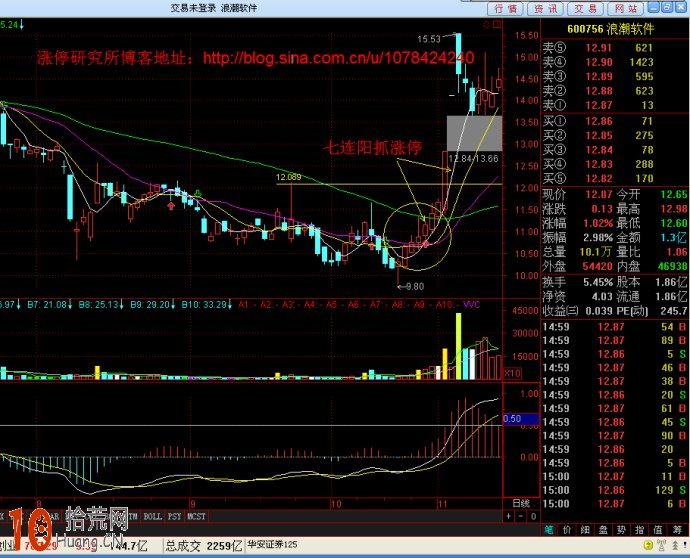Viewport: 690px width, 558px height.
Task: Click the 行情 (Quotes) button
Action: point(507,8)
